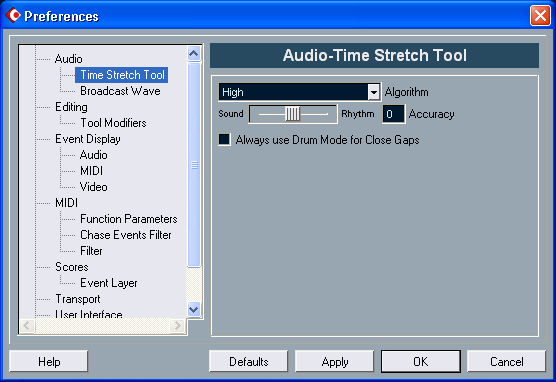This screenshot has height=382, width=556.
Task: Open MIDI page under Event Display
Action: pyautogui.click(x=91, y=171)
